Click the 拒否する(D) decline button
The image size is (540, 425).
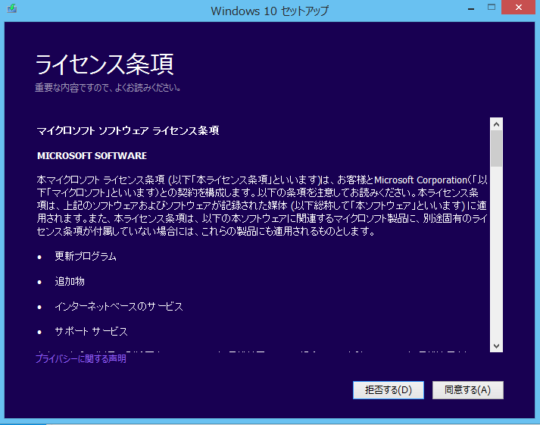click(388, 390)
